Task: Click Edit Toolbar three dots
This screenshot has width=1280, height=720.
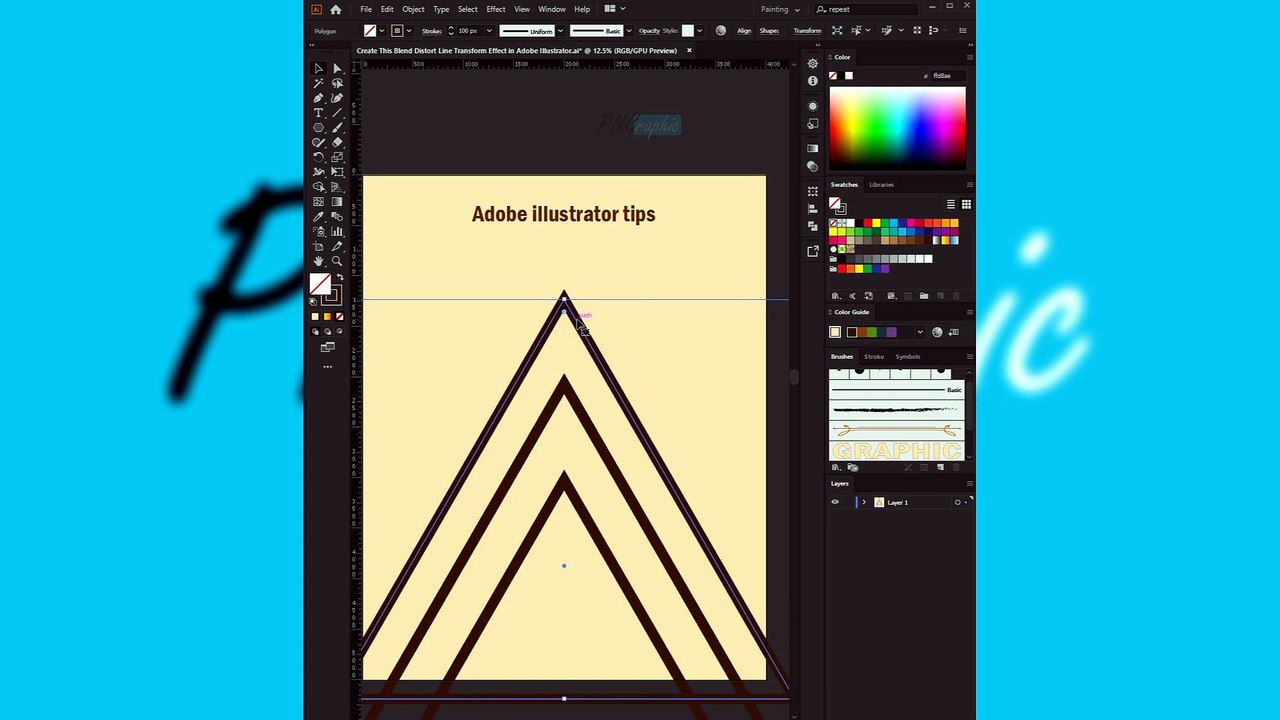Action: (x=327, y=367)
